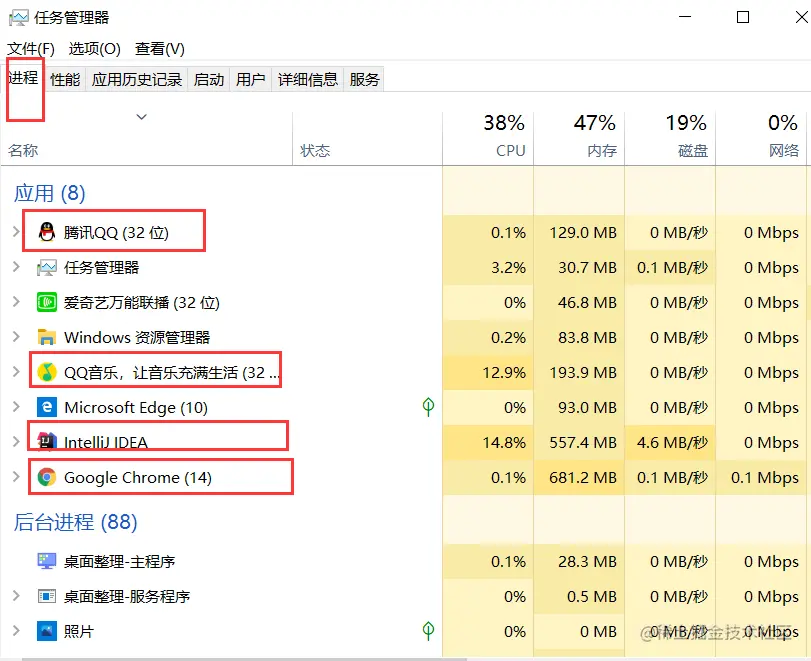Screen dimensions: 811x661
Task: Sort by the 网络 column header
Action: (761, 139)
